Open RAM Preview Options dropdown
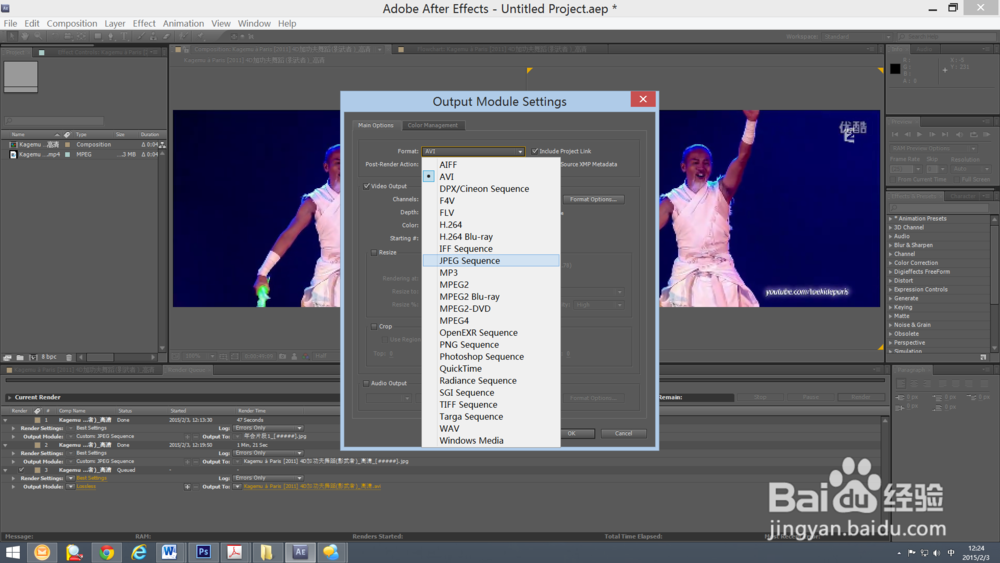 934,149
